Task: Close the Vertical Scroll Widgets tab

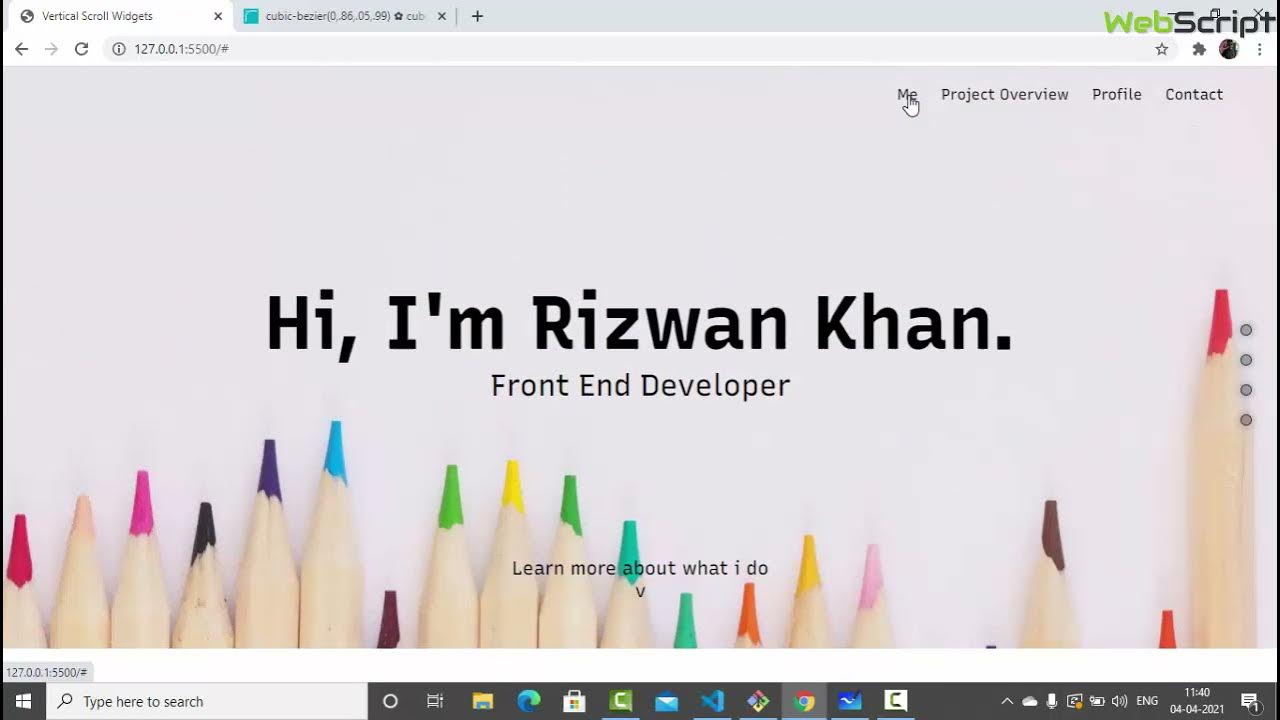Action: [x=218, y=16]
